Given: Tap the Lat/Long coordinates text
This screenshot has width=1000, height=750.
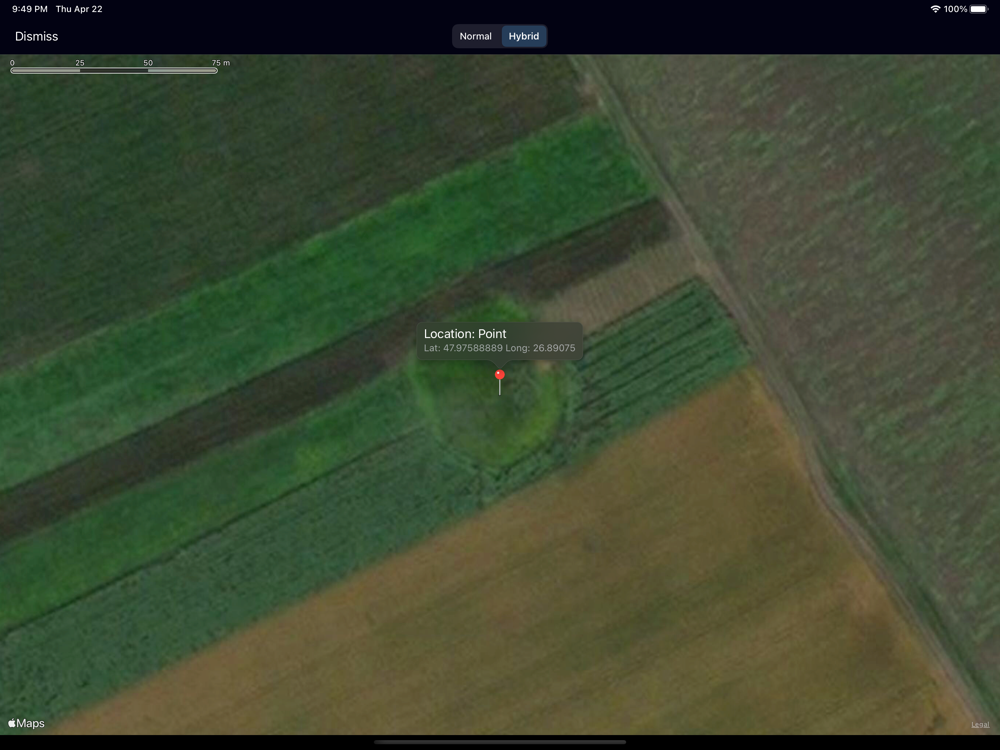Looking at the screenshot, I should point(499,348).
